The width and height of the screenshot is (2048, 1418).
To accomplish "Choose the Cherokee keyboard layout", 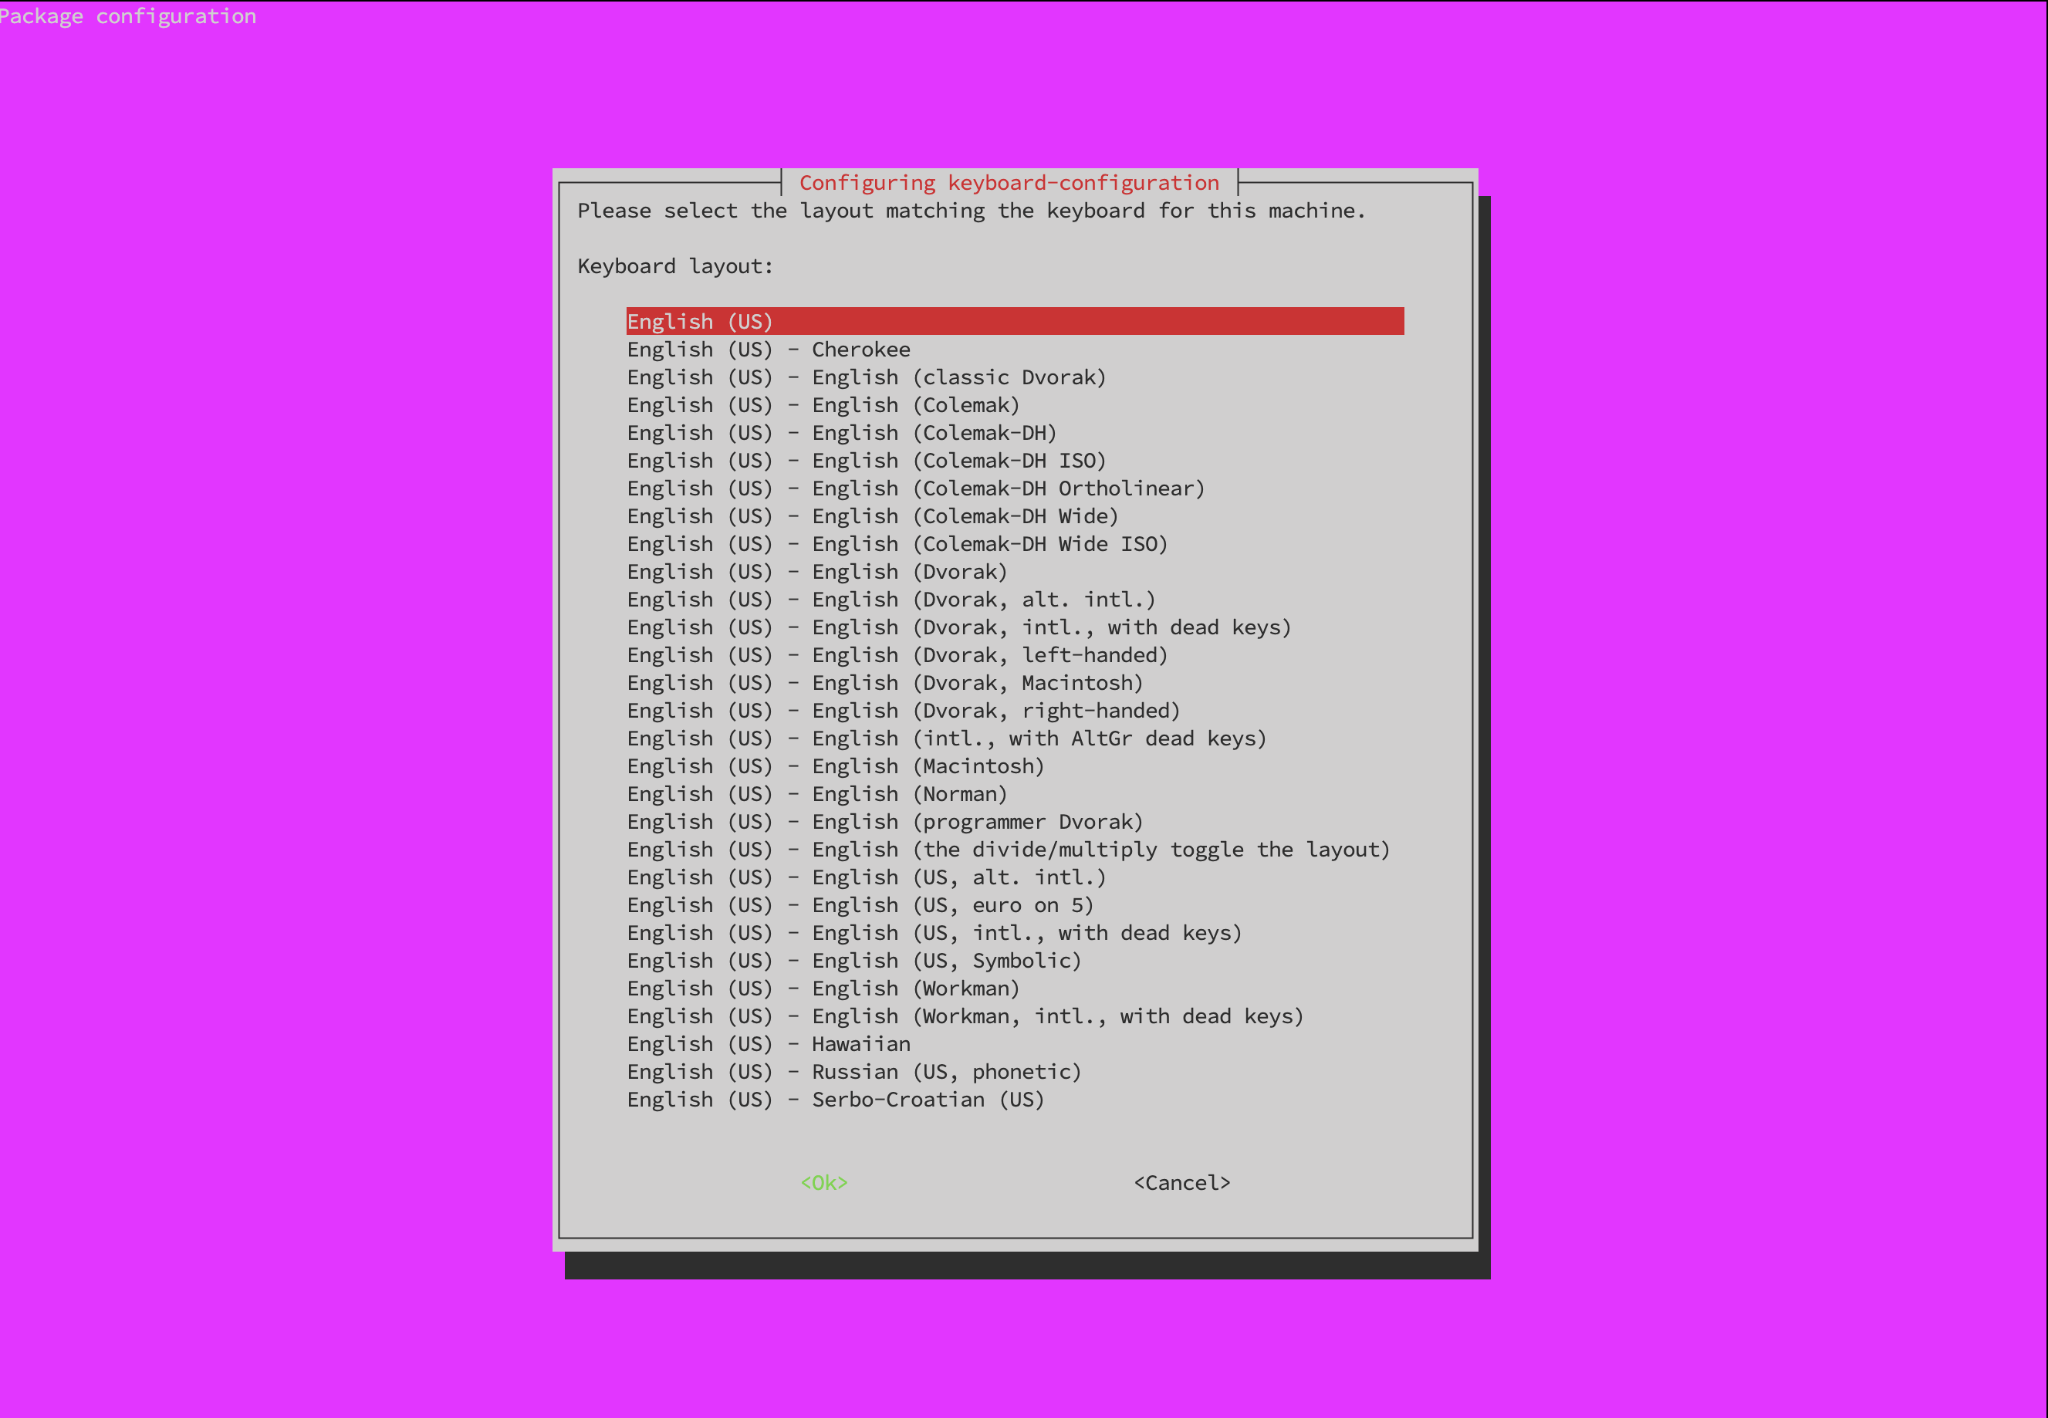I will click(768, 350).
